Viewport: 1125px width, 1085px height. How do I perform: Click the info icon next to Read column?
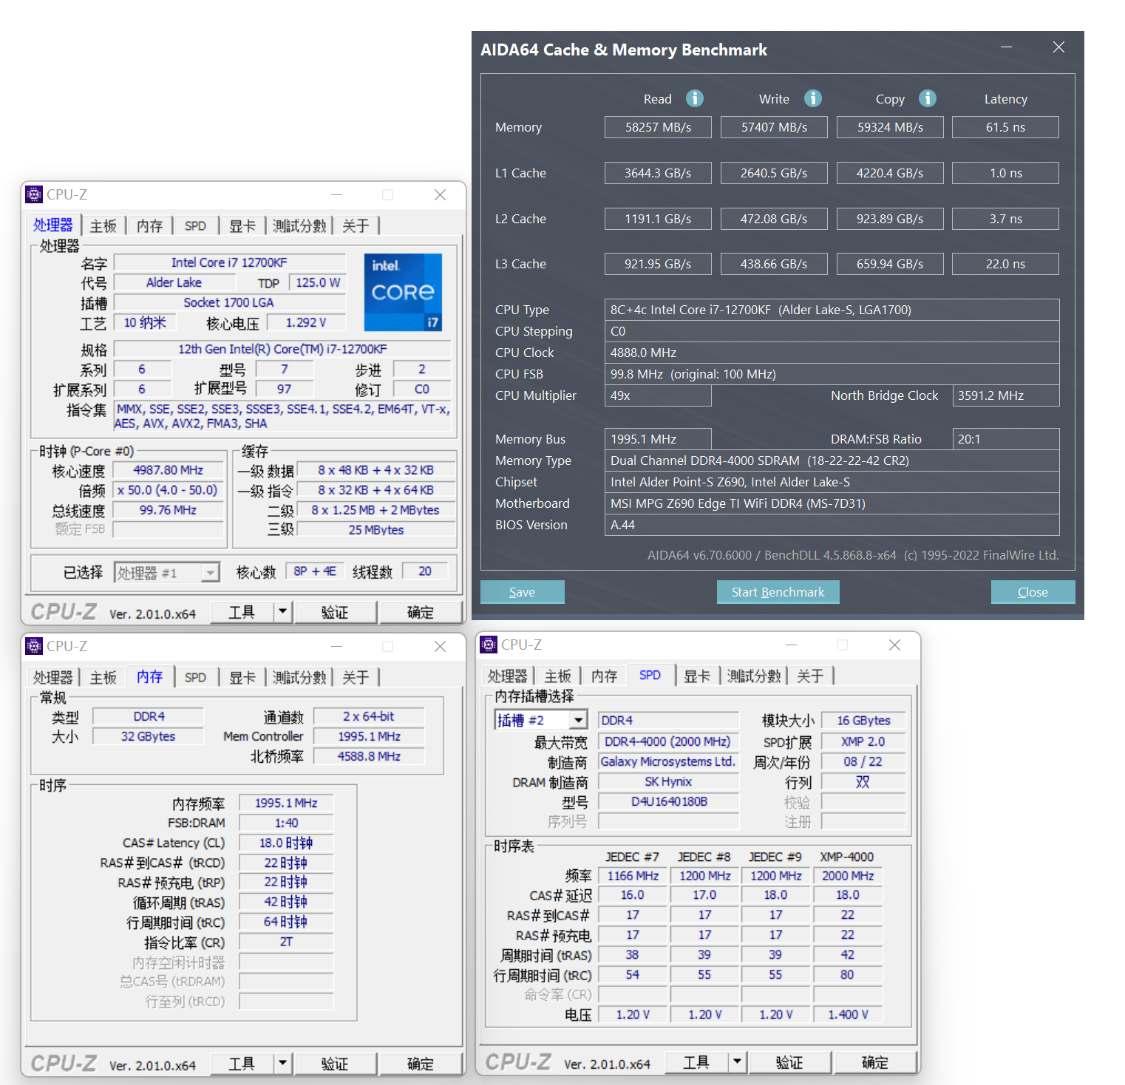pos(696,99)
